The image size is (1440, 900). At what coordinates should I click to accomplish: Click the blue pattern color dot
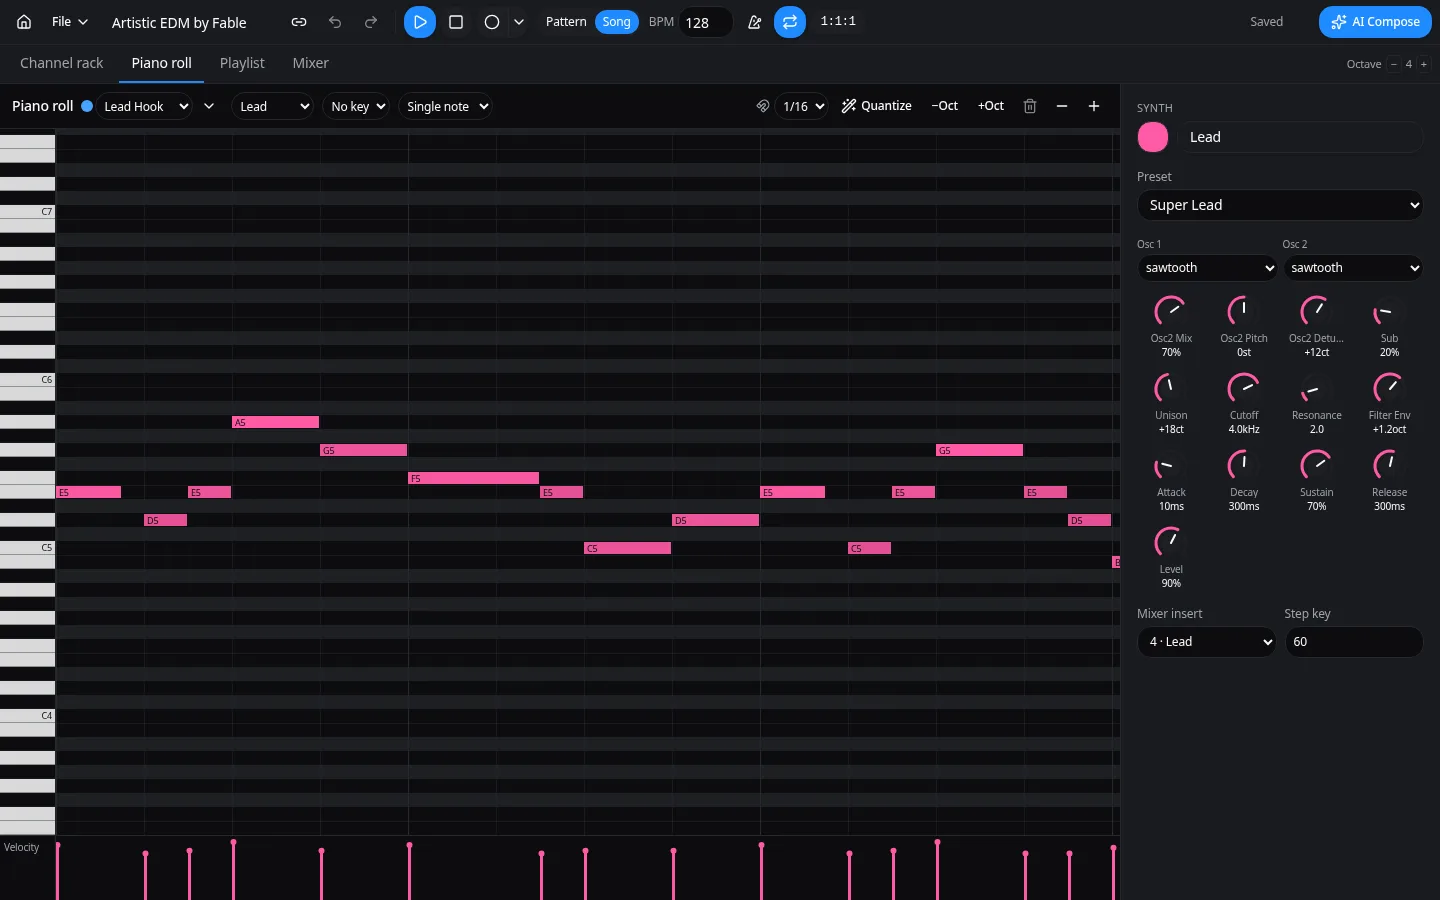click(87, 106)
